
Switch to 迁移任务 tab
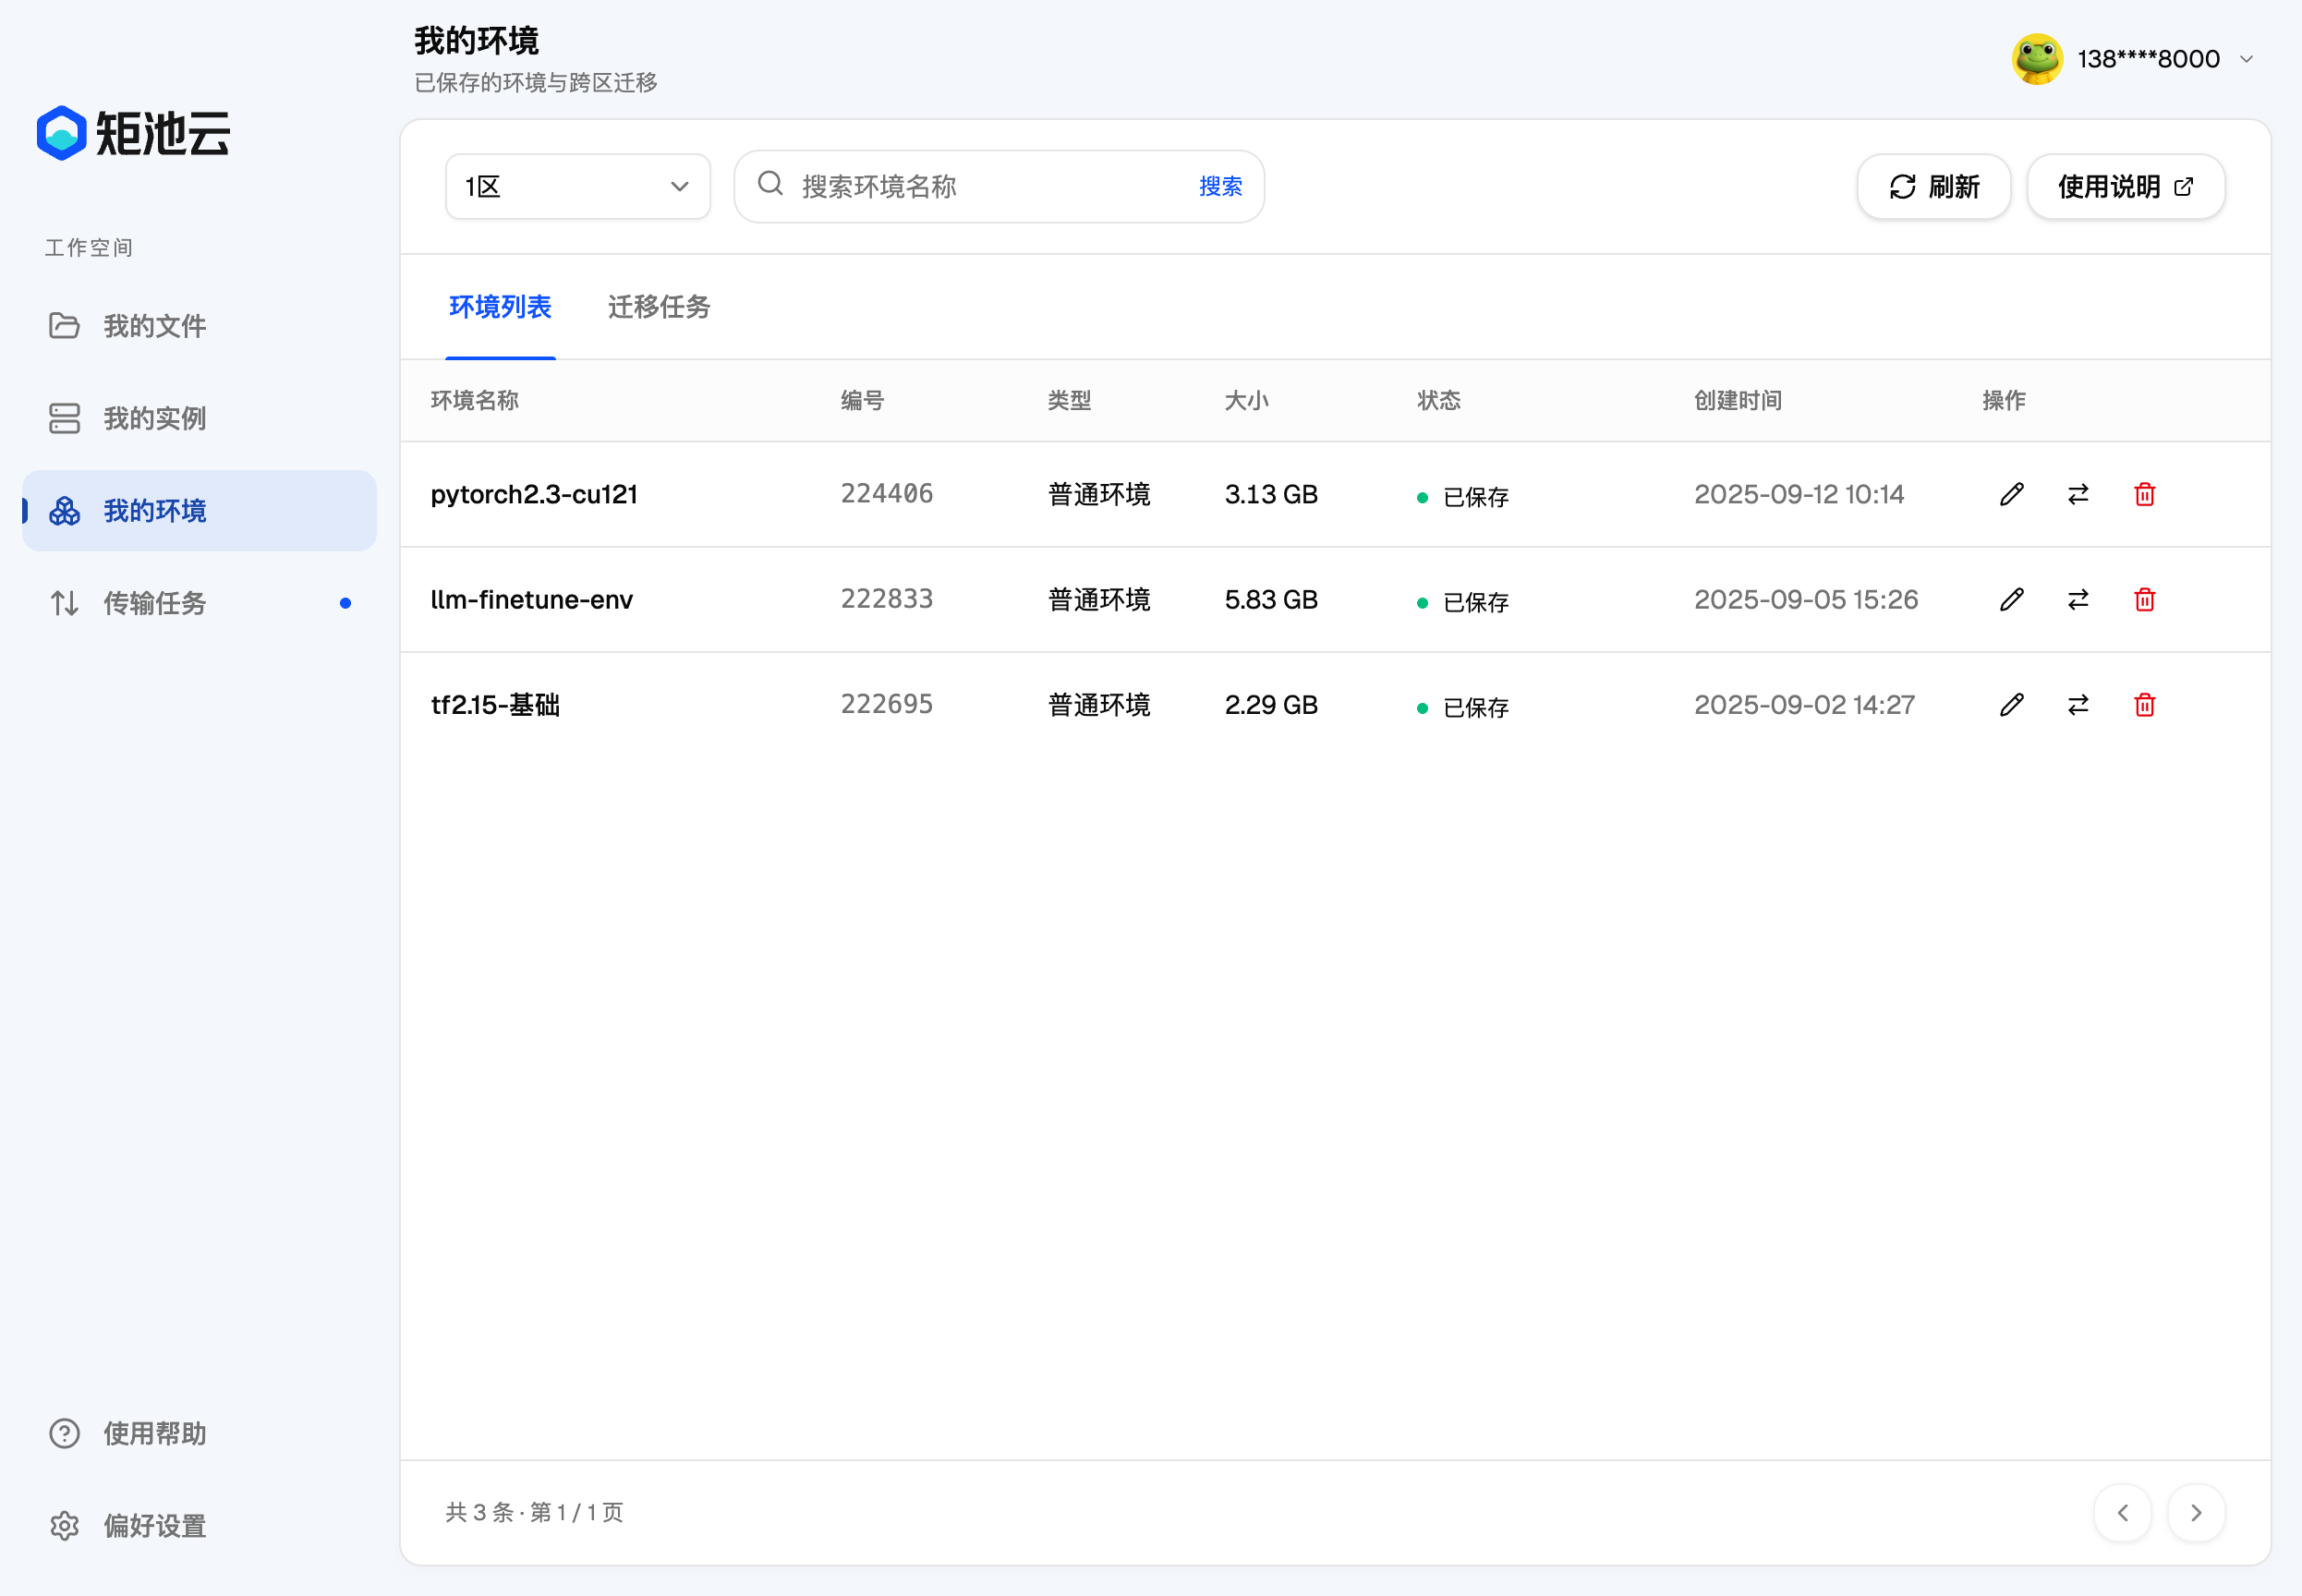tap(659, 307)
